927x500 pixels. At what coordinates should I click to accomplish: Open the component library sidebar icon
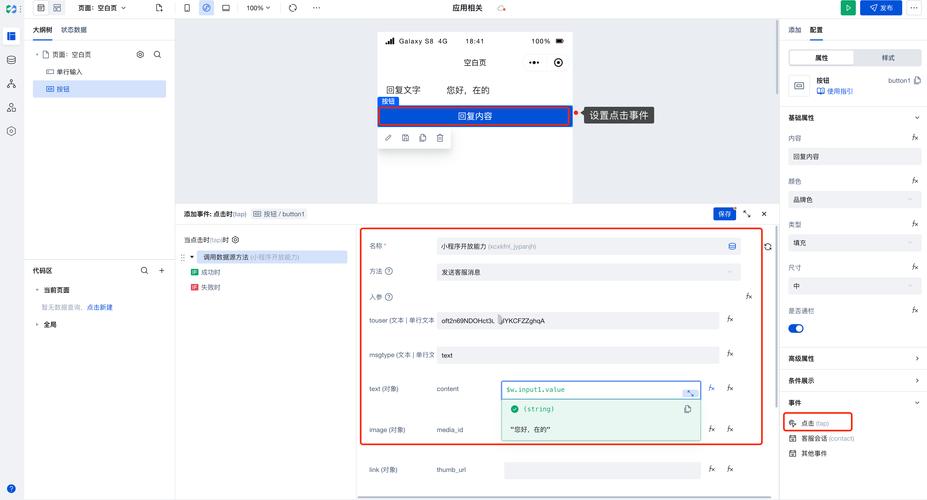[x=11, y=108]
